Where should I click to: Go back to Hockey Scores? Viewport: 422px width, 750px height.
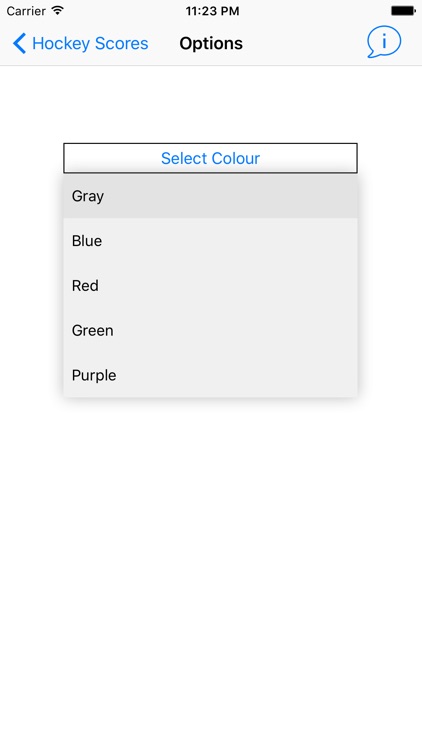tap(80, 43)
